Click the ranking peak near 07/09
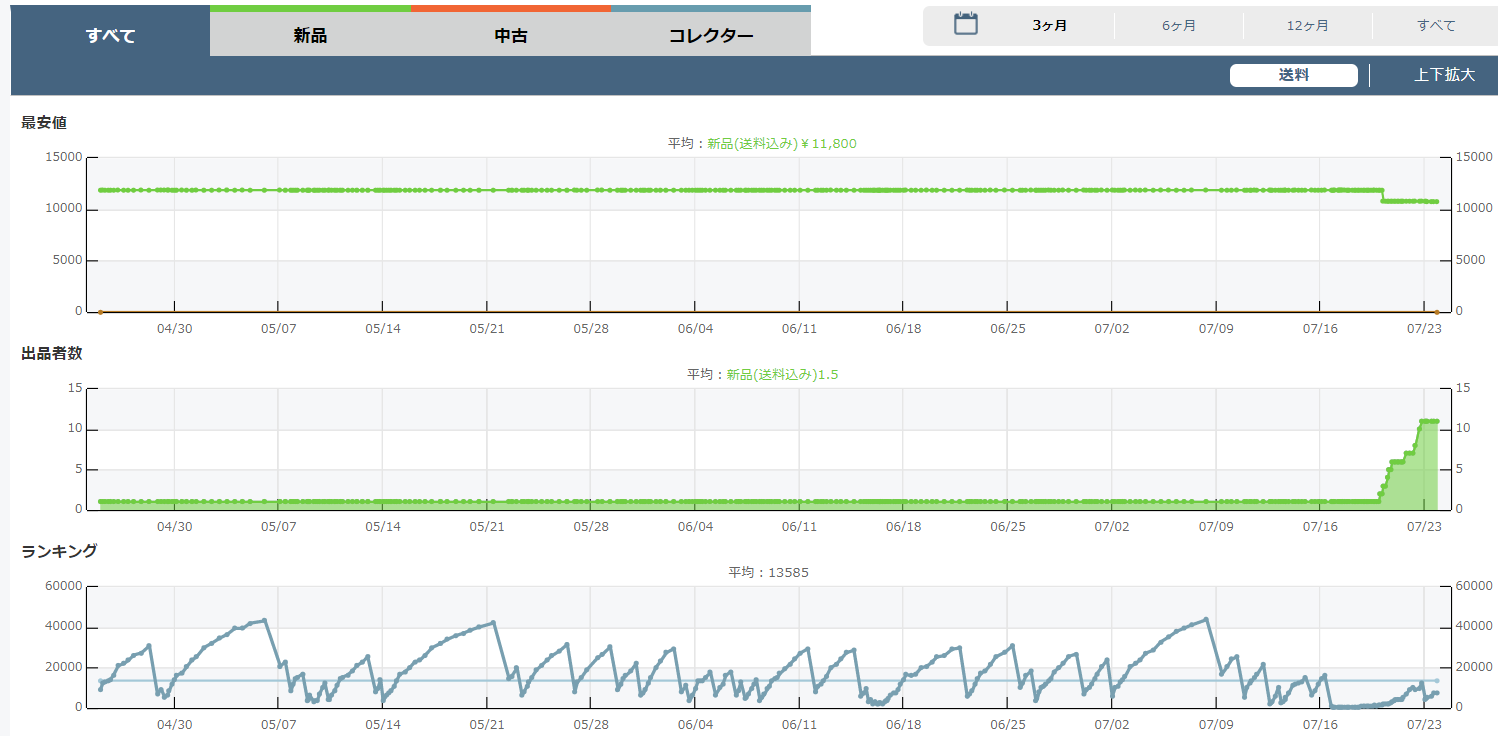The width and height of the screenshot is (1498, 736). pyautogui.click(x=1206, y=619)
